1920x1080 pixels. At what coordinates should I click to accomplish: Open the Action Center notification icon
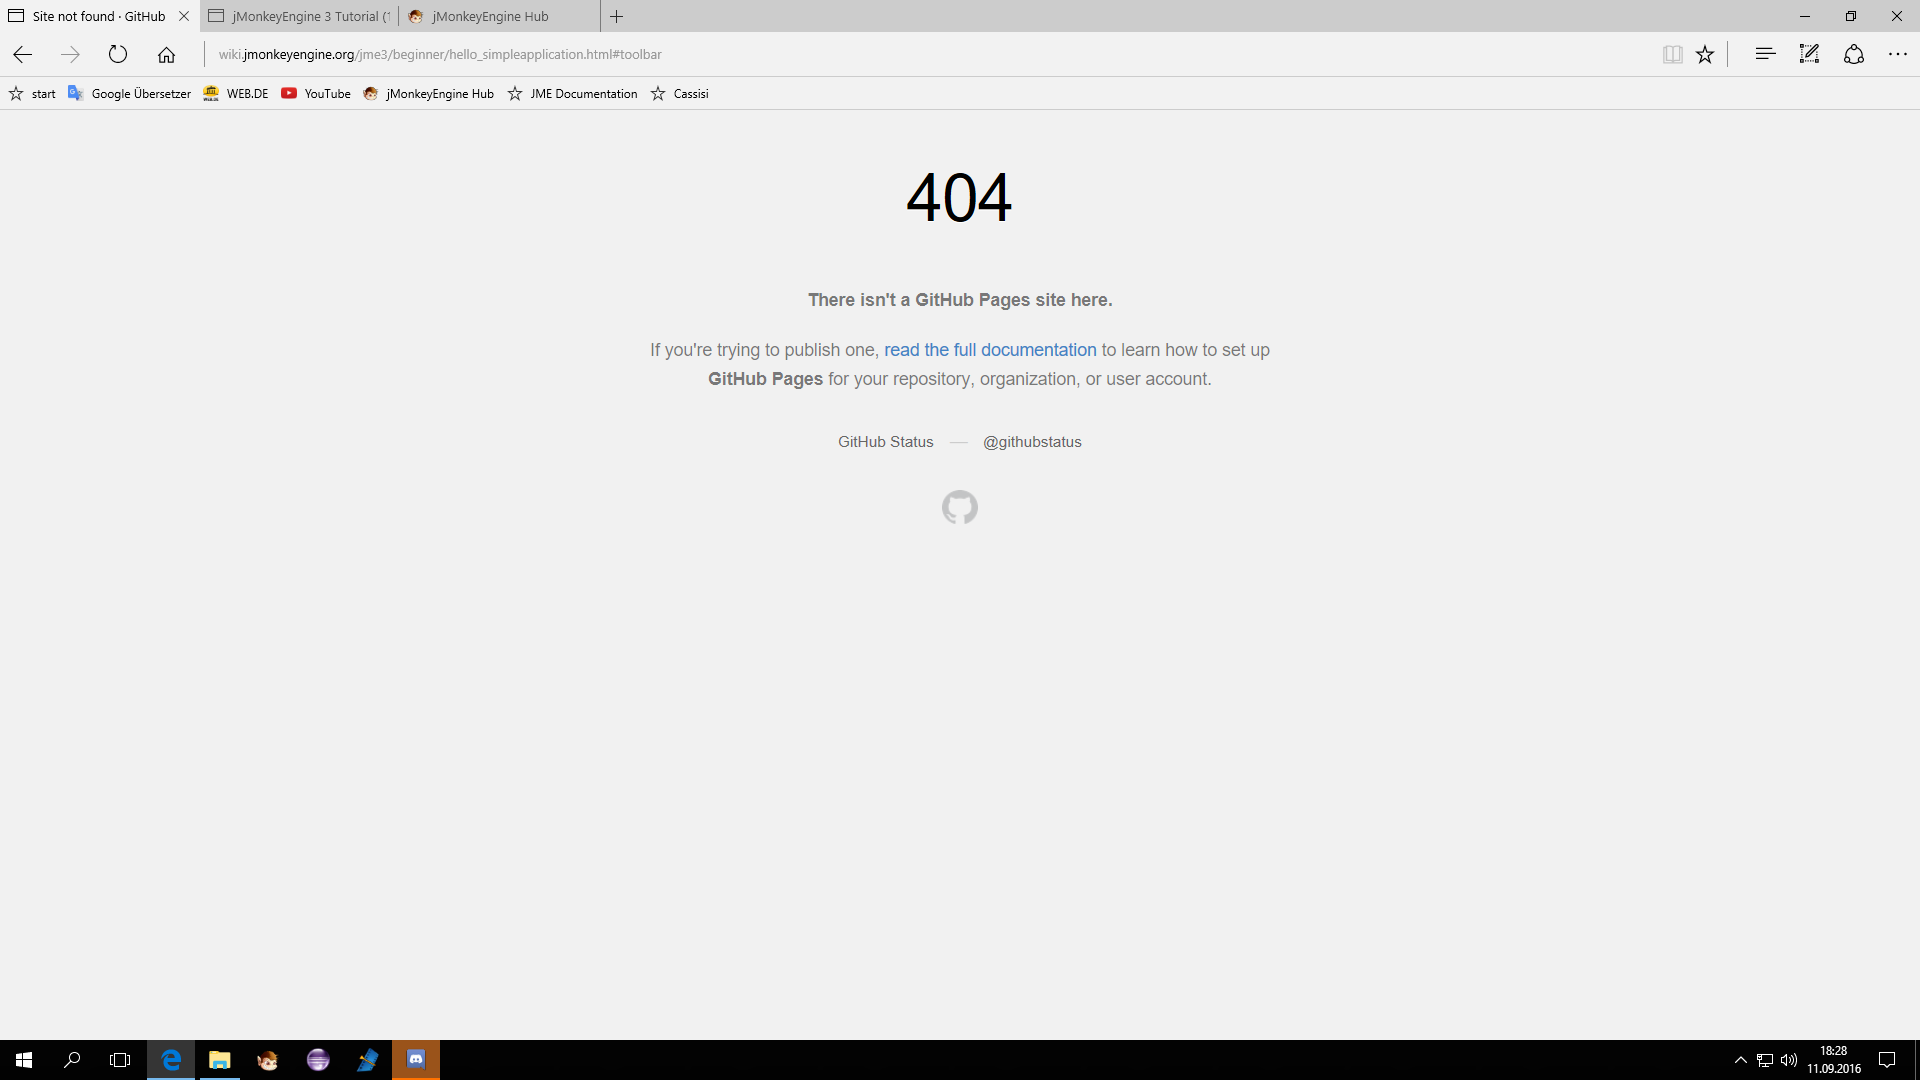click(x=1887, y=1060)
